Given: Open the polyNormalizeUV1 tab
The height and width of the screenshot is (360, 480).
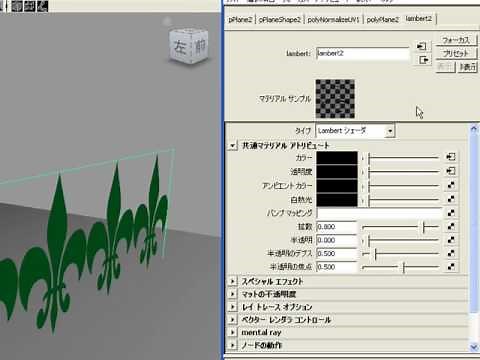Looking at the screenshot, I should (333, 20).
